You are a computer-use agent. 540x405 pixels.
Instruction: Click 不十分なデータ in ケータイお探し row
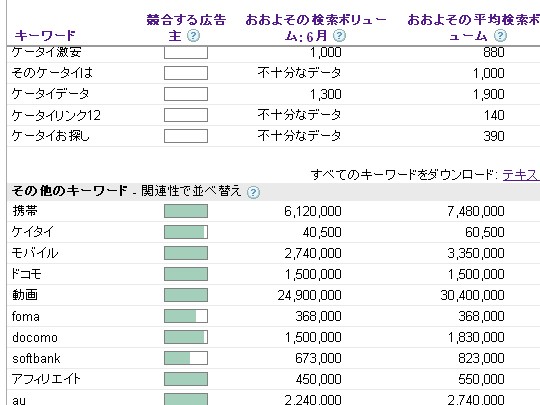[x=299, y=136]
